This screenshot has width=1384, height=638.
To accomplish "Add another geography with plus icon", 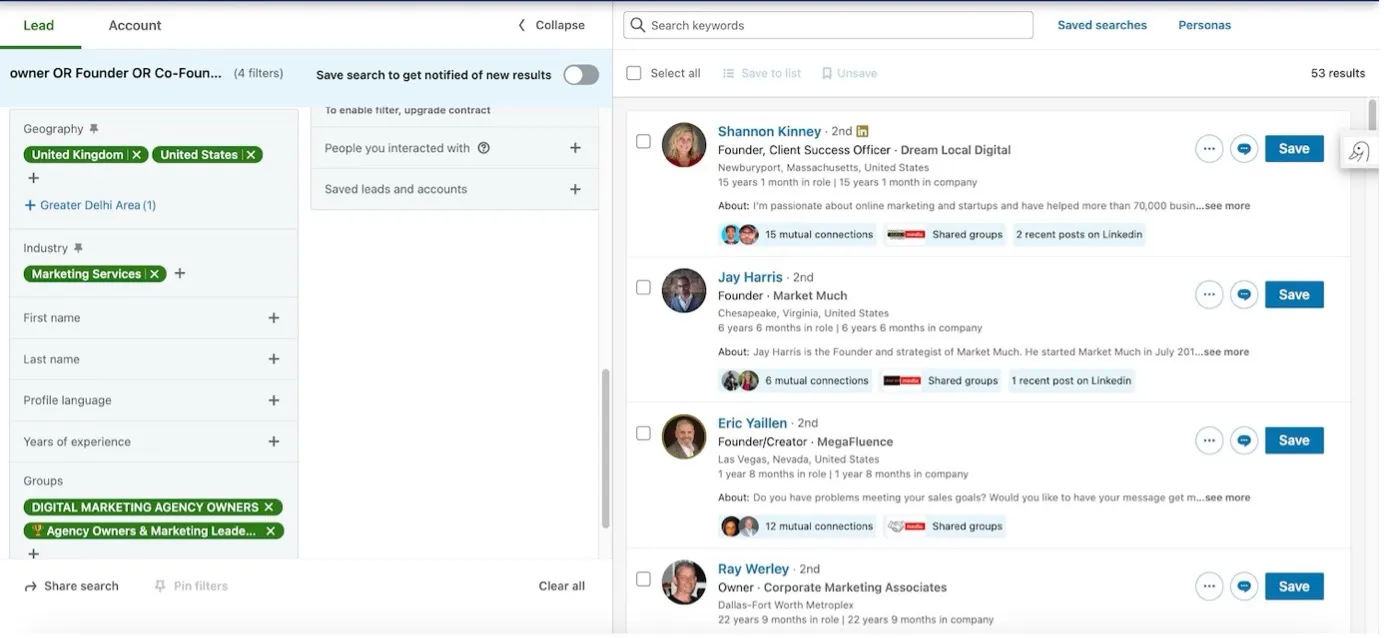I will tap(33, 178).
